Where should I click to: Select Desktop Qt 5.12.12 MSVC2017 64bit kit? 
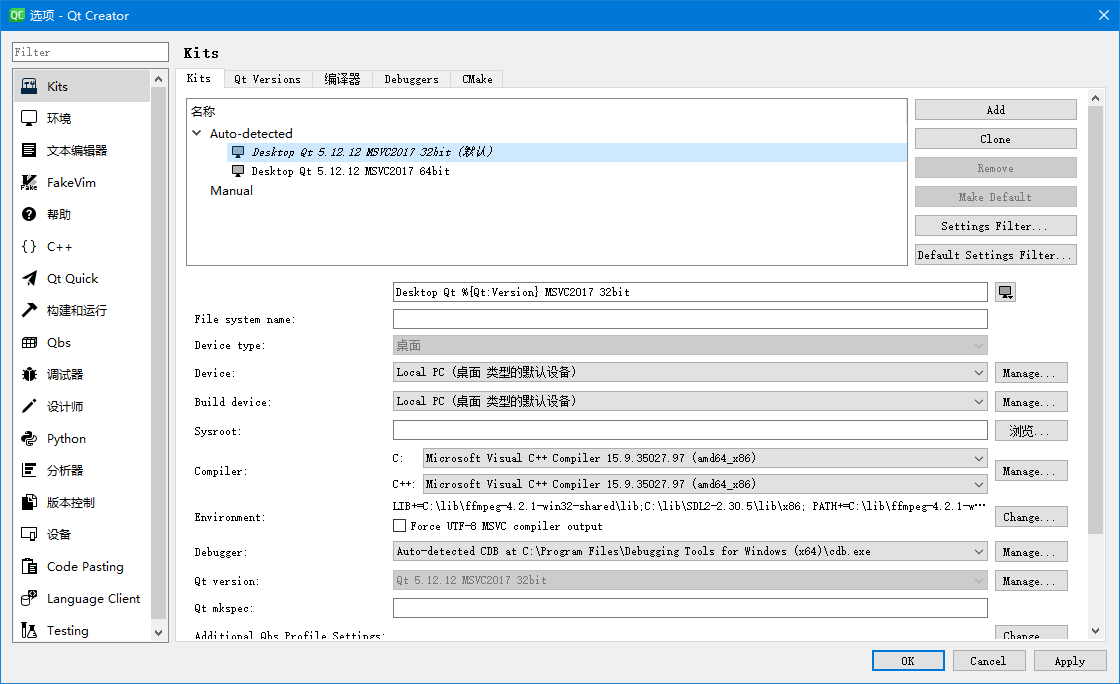[x=351, y=171]
